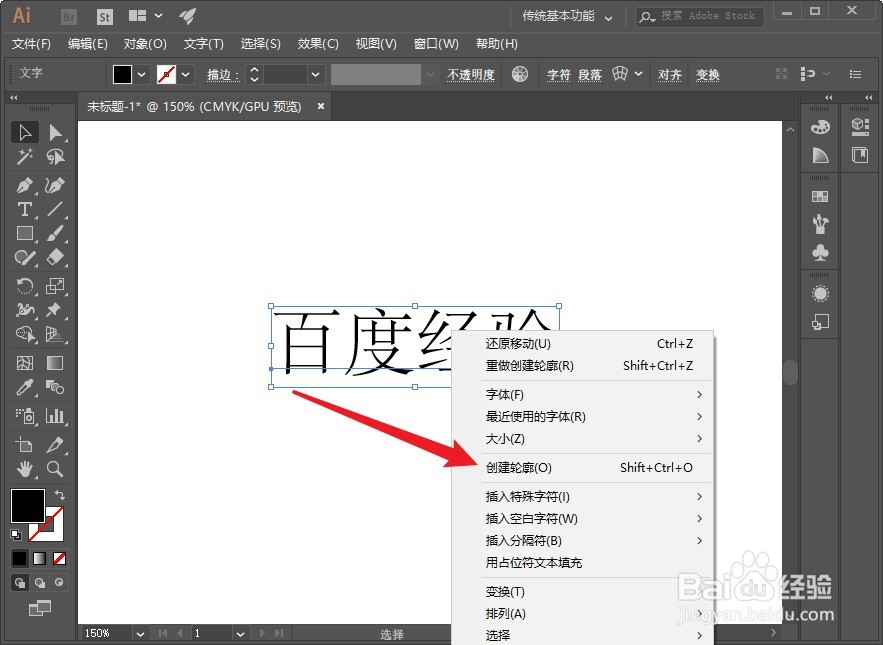Expand 最近使用的字体(R) submenu
The image size is (883, 645).
(x=596, y=416)
